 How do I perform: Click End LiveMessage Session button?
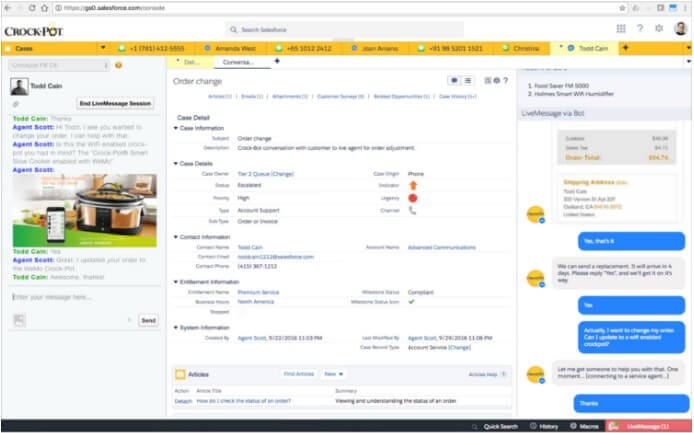coord(115,103)
